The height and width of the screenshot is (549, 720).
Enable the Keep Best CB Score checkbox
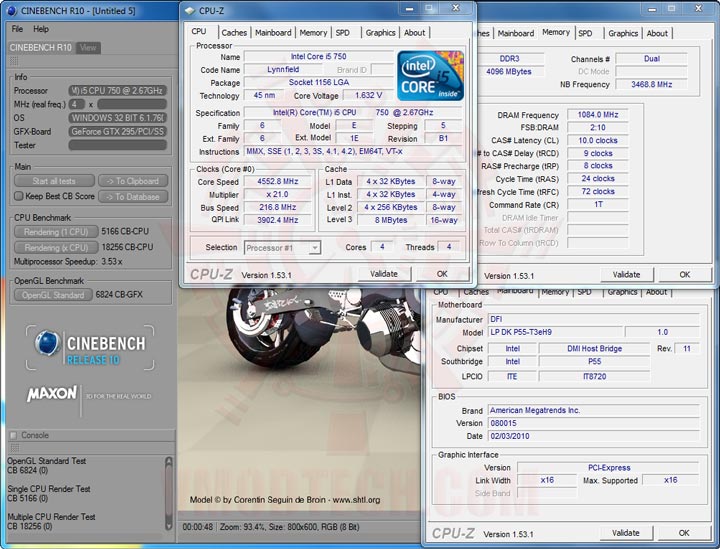click(17, 196)
